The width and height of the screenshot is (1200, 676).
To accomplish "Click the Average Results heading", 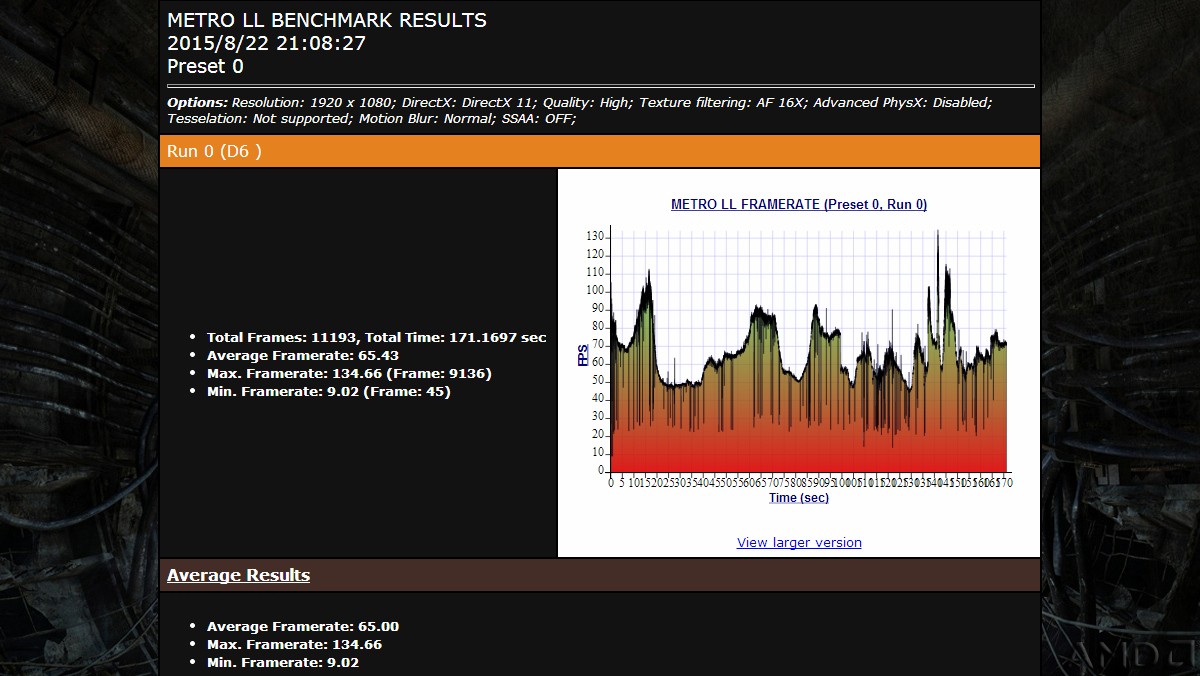I will coord(238,575).
